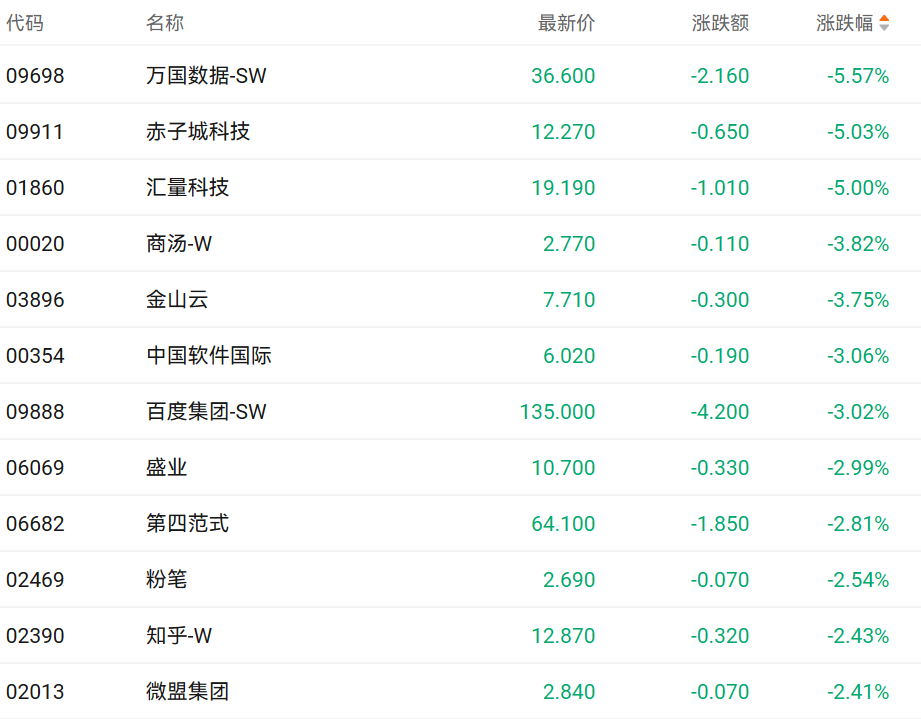Open 知乎-W stock details

tap(179, 636)
